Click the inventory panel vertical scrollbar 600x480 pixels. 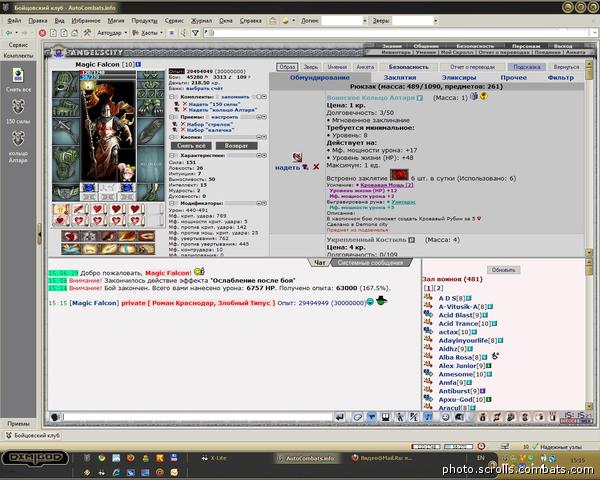[589, 158]
